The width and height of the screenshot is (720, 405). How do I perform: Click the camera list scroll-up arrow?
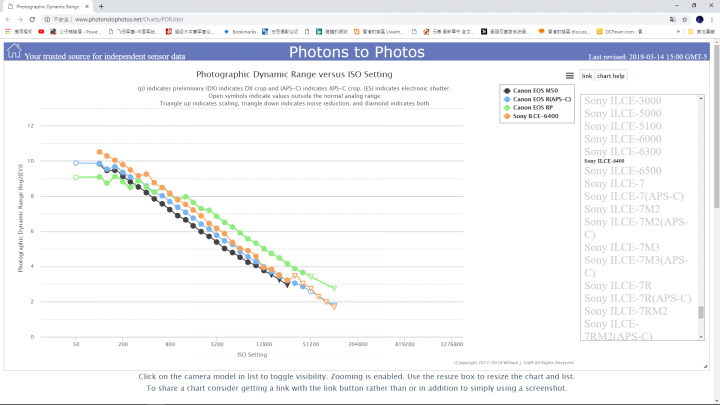(701, 98)
